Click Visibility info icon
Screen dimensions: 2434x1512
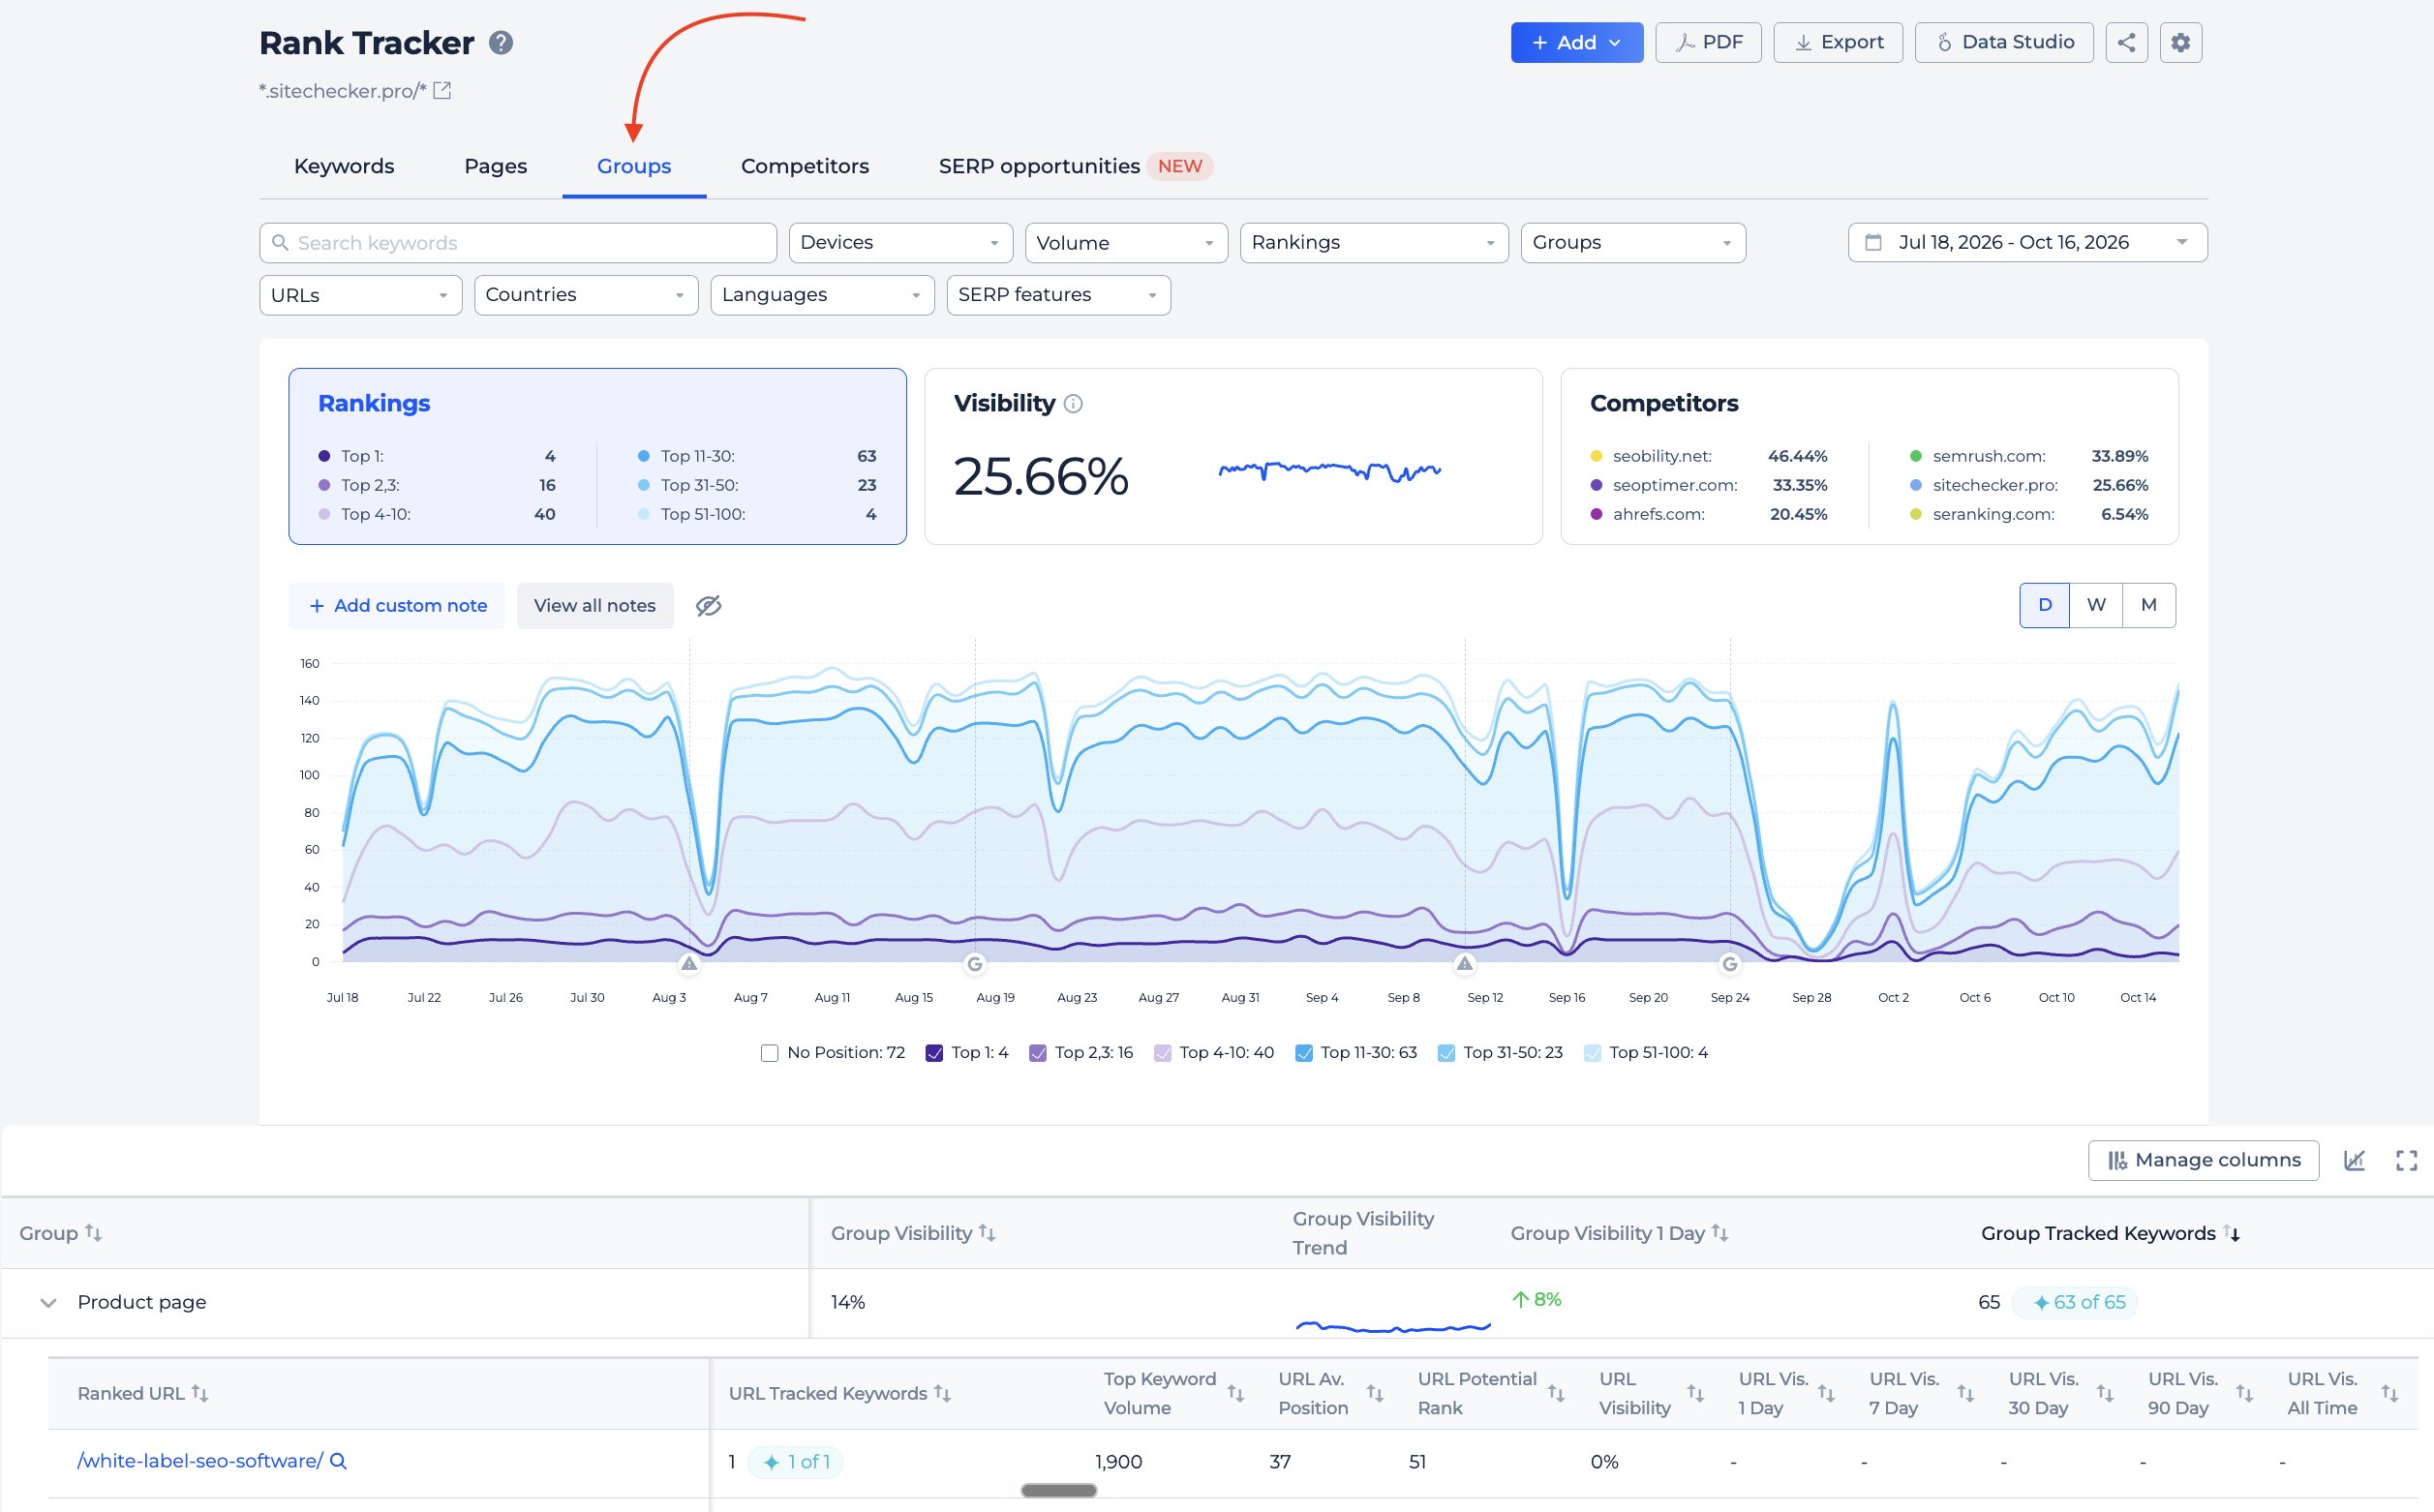[1073, 404]
